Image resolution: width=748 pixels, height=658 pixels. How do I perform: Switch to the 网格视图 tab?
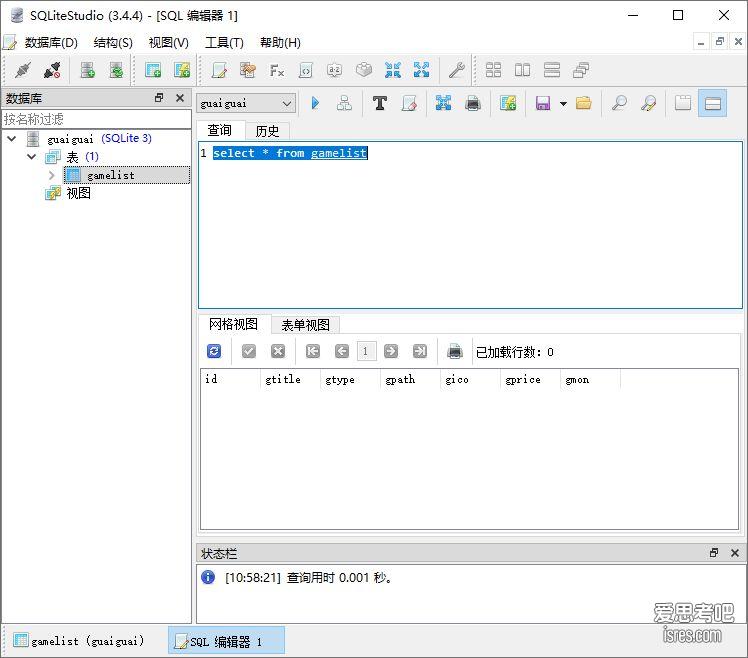coord(233,324)
